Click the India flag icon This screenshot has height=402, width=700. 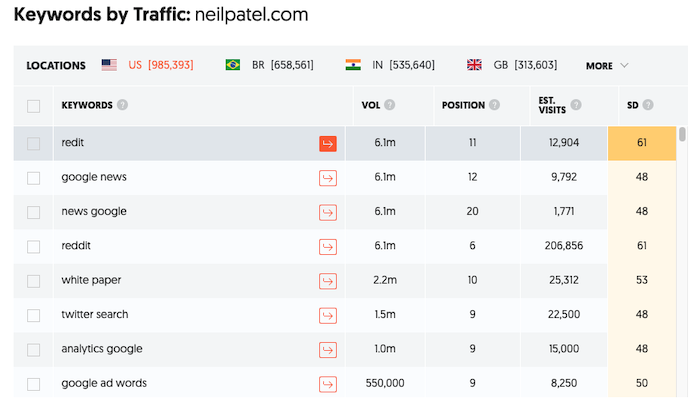click(353, 65)
